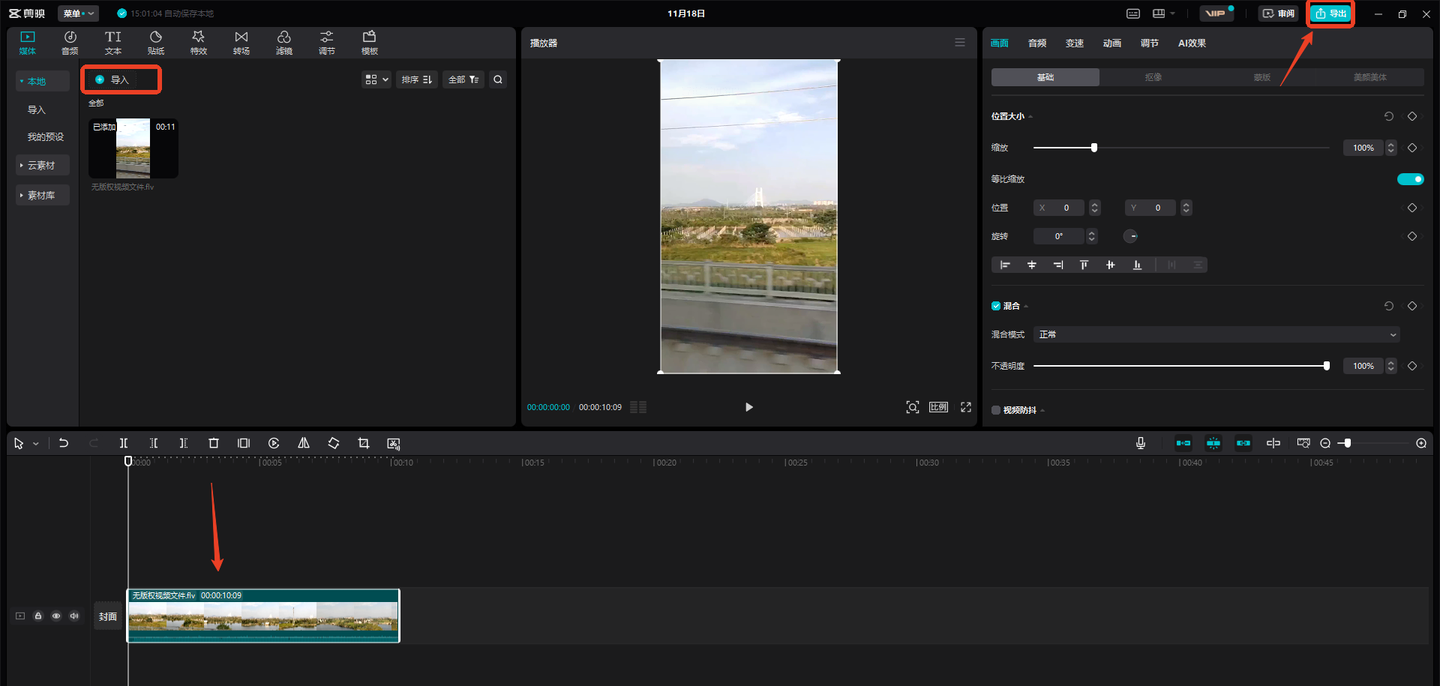The height and width of the screenshot is (686, 1440).
Task: Open the 混合模式 blend mode dropdown
Action: coord(1216,334)
